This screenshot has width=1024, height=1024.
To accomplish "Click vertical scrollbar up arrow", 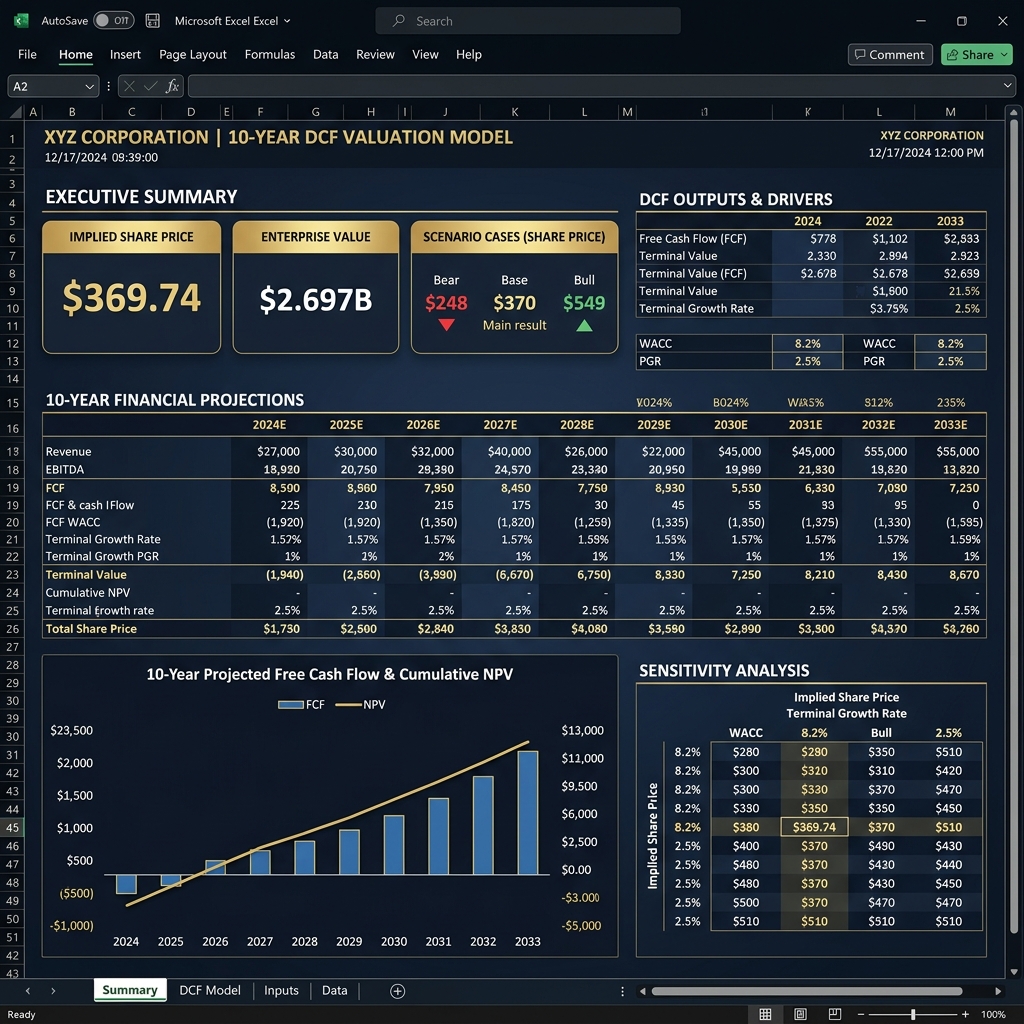I will coord(1014,112).
